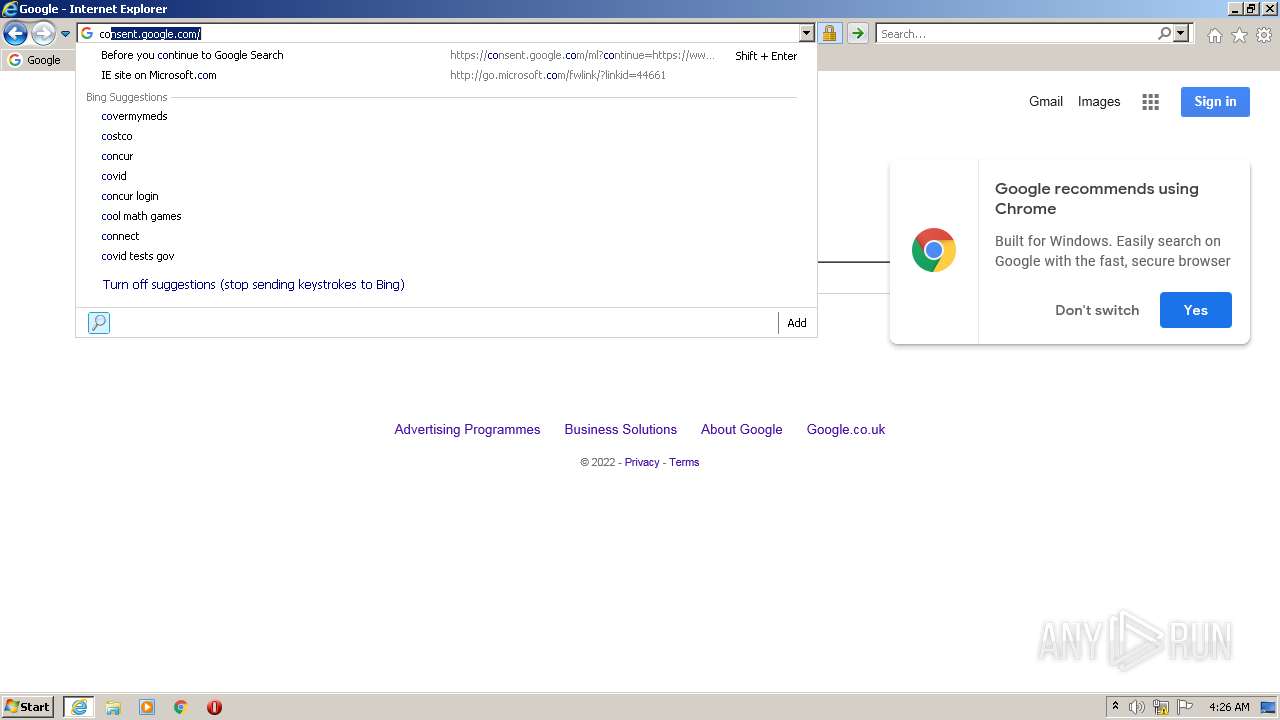Click the security lock icon
Image resolution: width=1280 pixels, height=720 pixels.
[x=829, y=34]
